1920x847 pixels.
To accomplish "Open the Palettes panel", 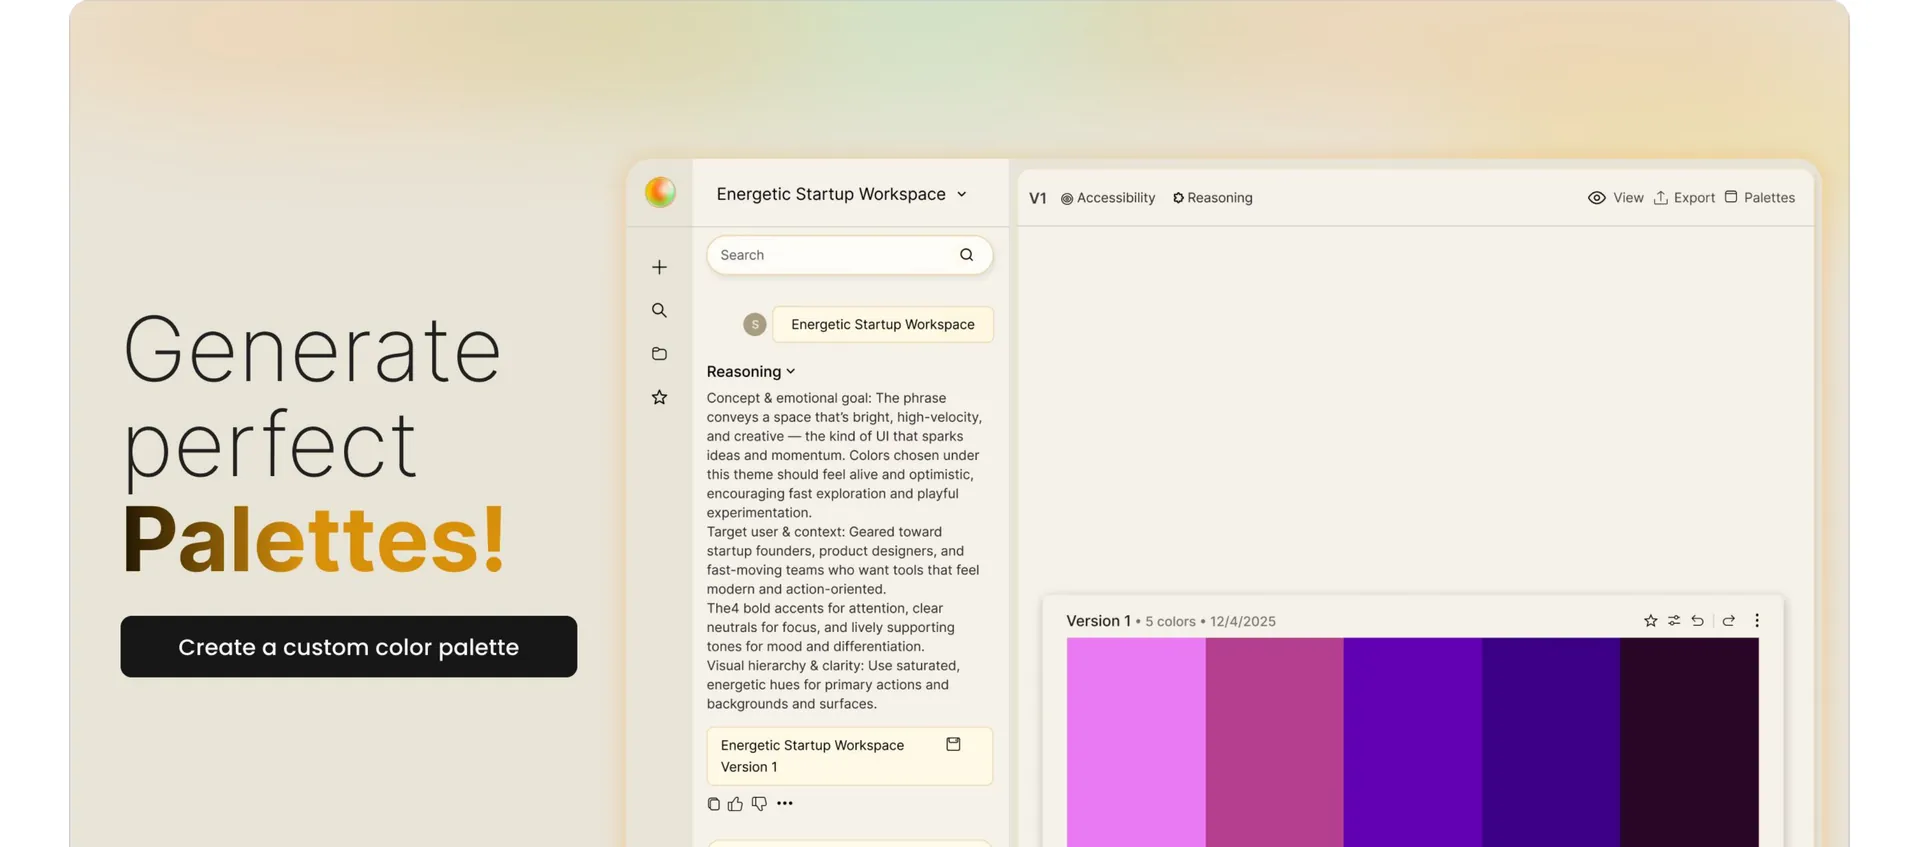I will [1760, 198].
